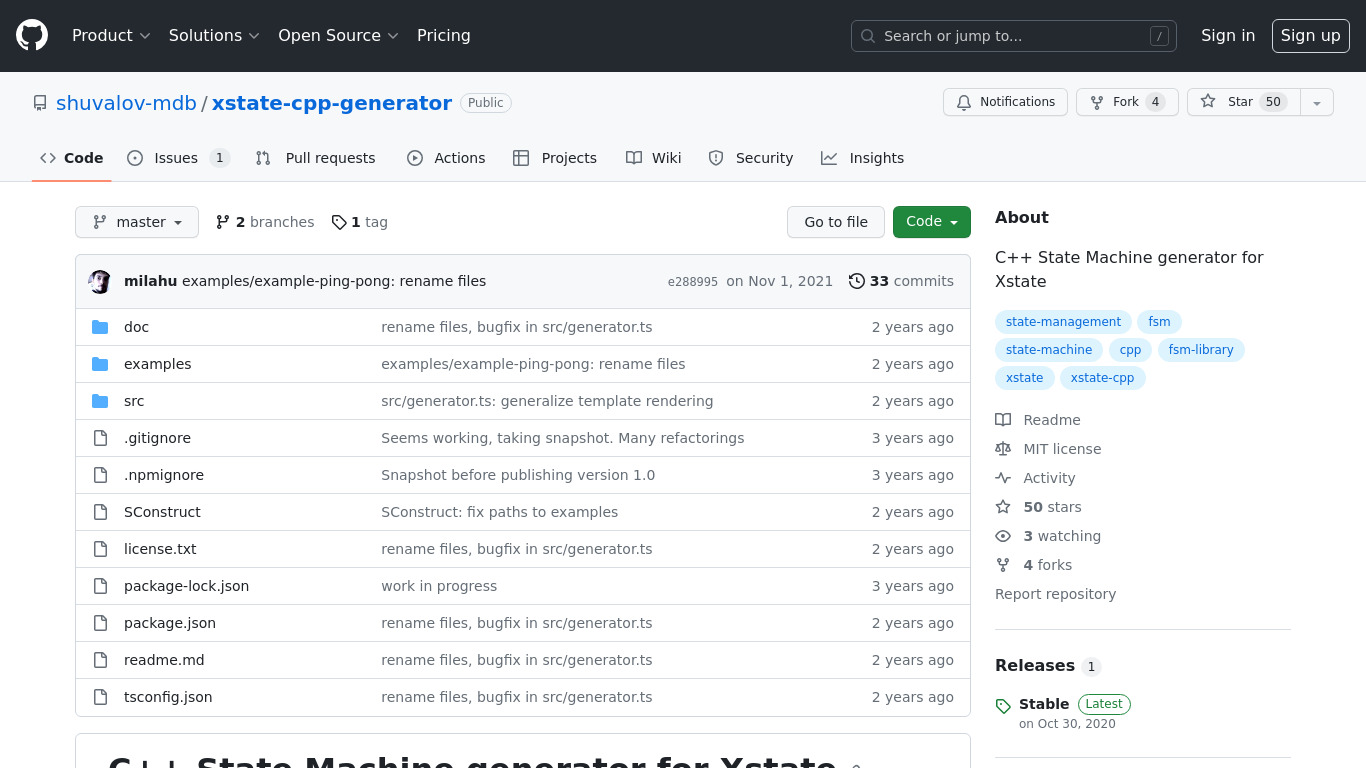Click the eye icon beside 3 watching

[1003, 536]
